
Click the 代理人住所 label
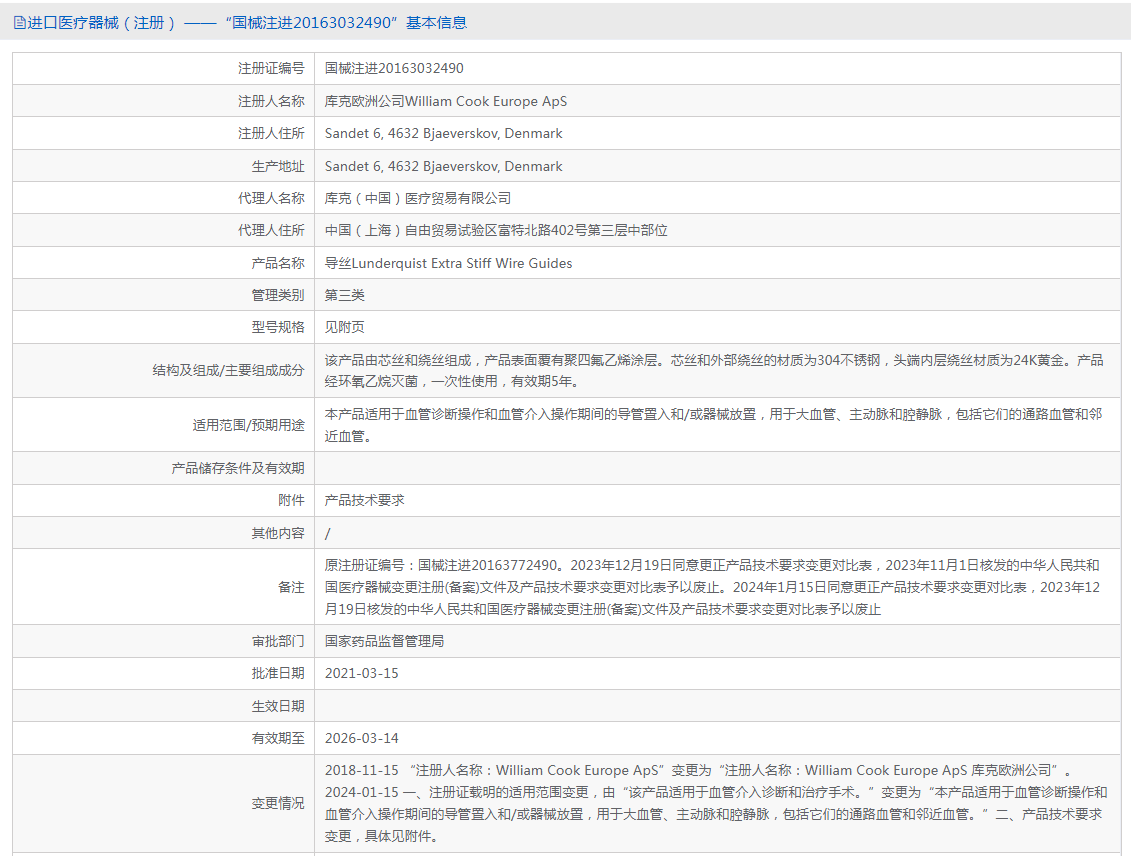click(x=271, y=231)
